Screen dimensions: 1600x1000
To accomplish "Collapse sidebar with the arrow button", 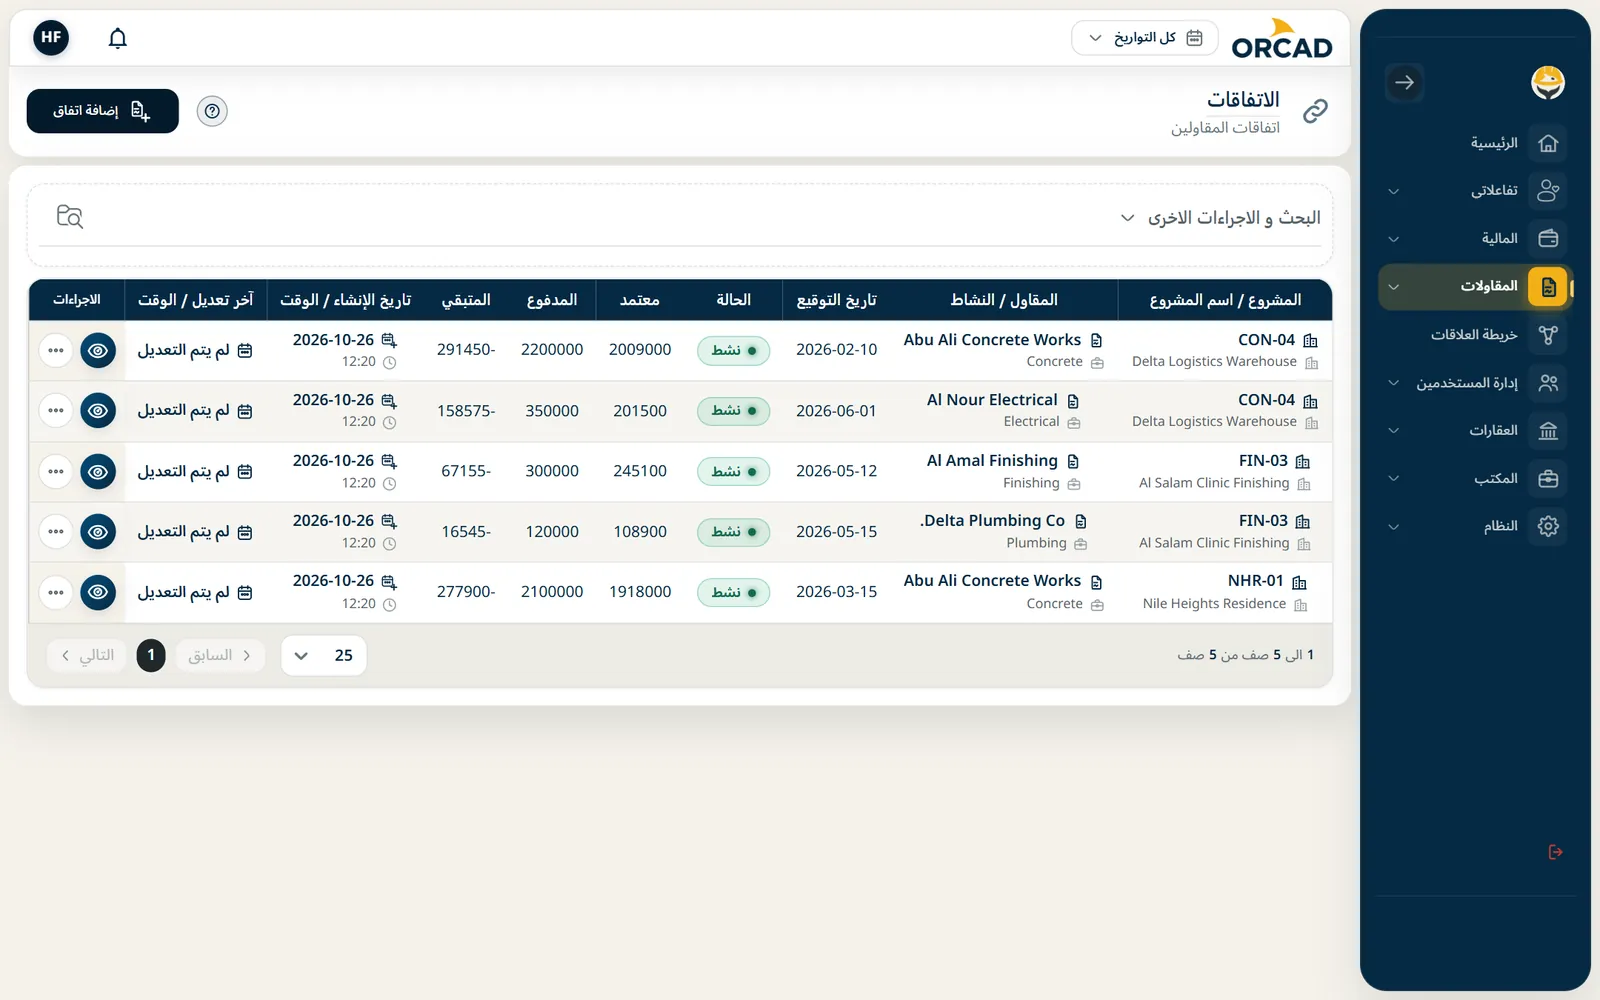I will (x=1404, y=83).
